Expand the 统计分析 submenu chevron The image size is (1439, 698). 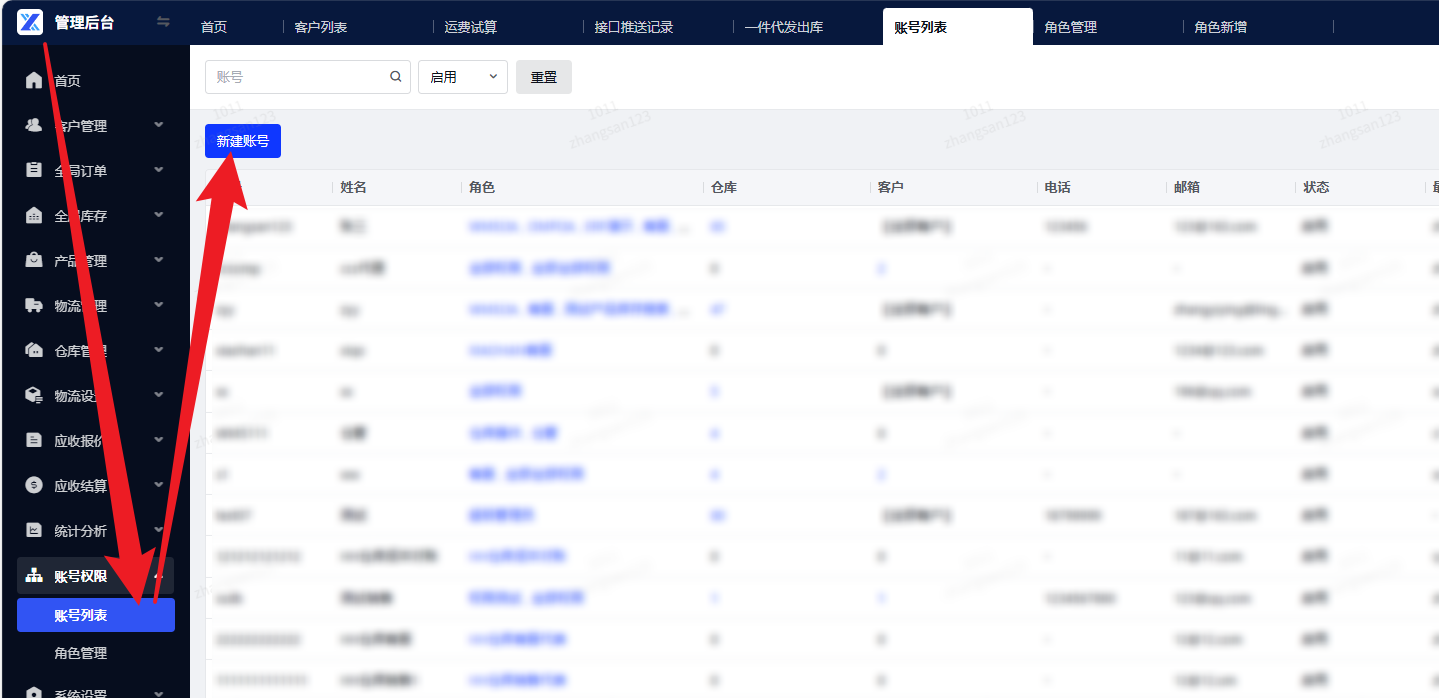click(159, 530)
